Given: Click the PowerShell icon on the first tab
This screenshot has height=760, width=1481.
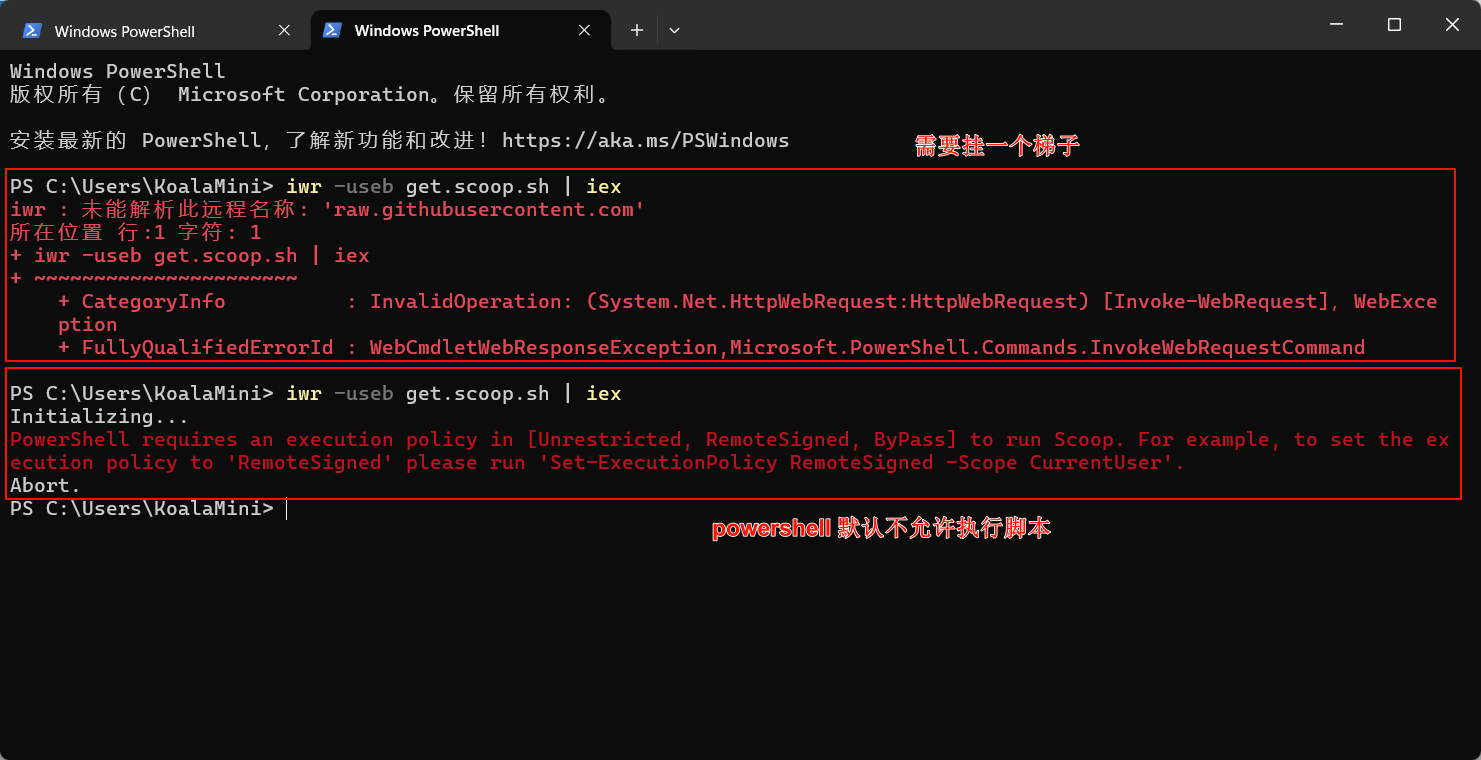Looking at the screenshot, I should click(32, 31).
